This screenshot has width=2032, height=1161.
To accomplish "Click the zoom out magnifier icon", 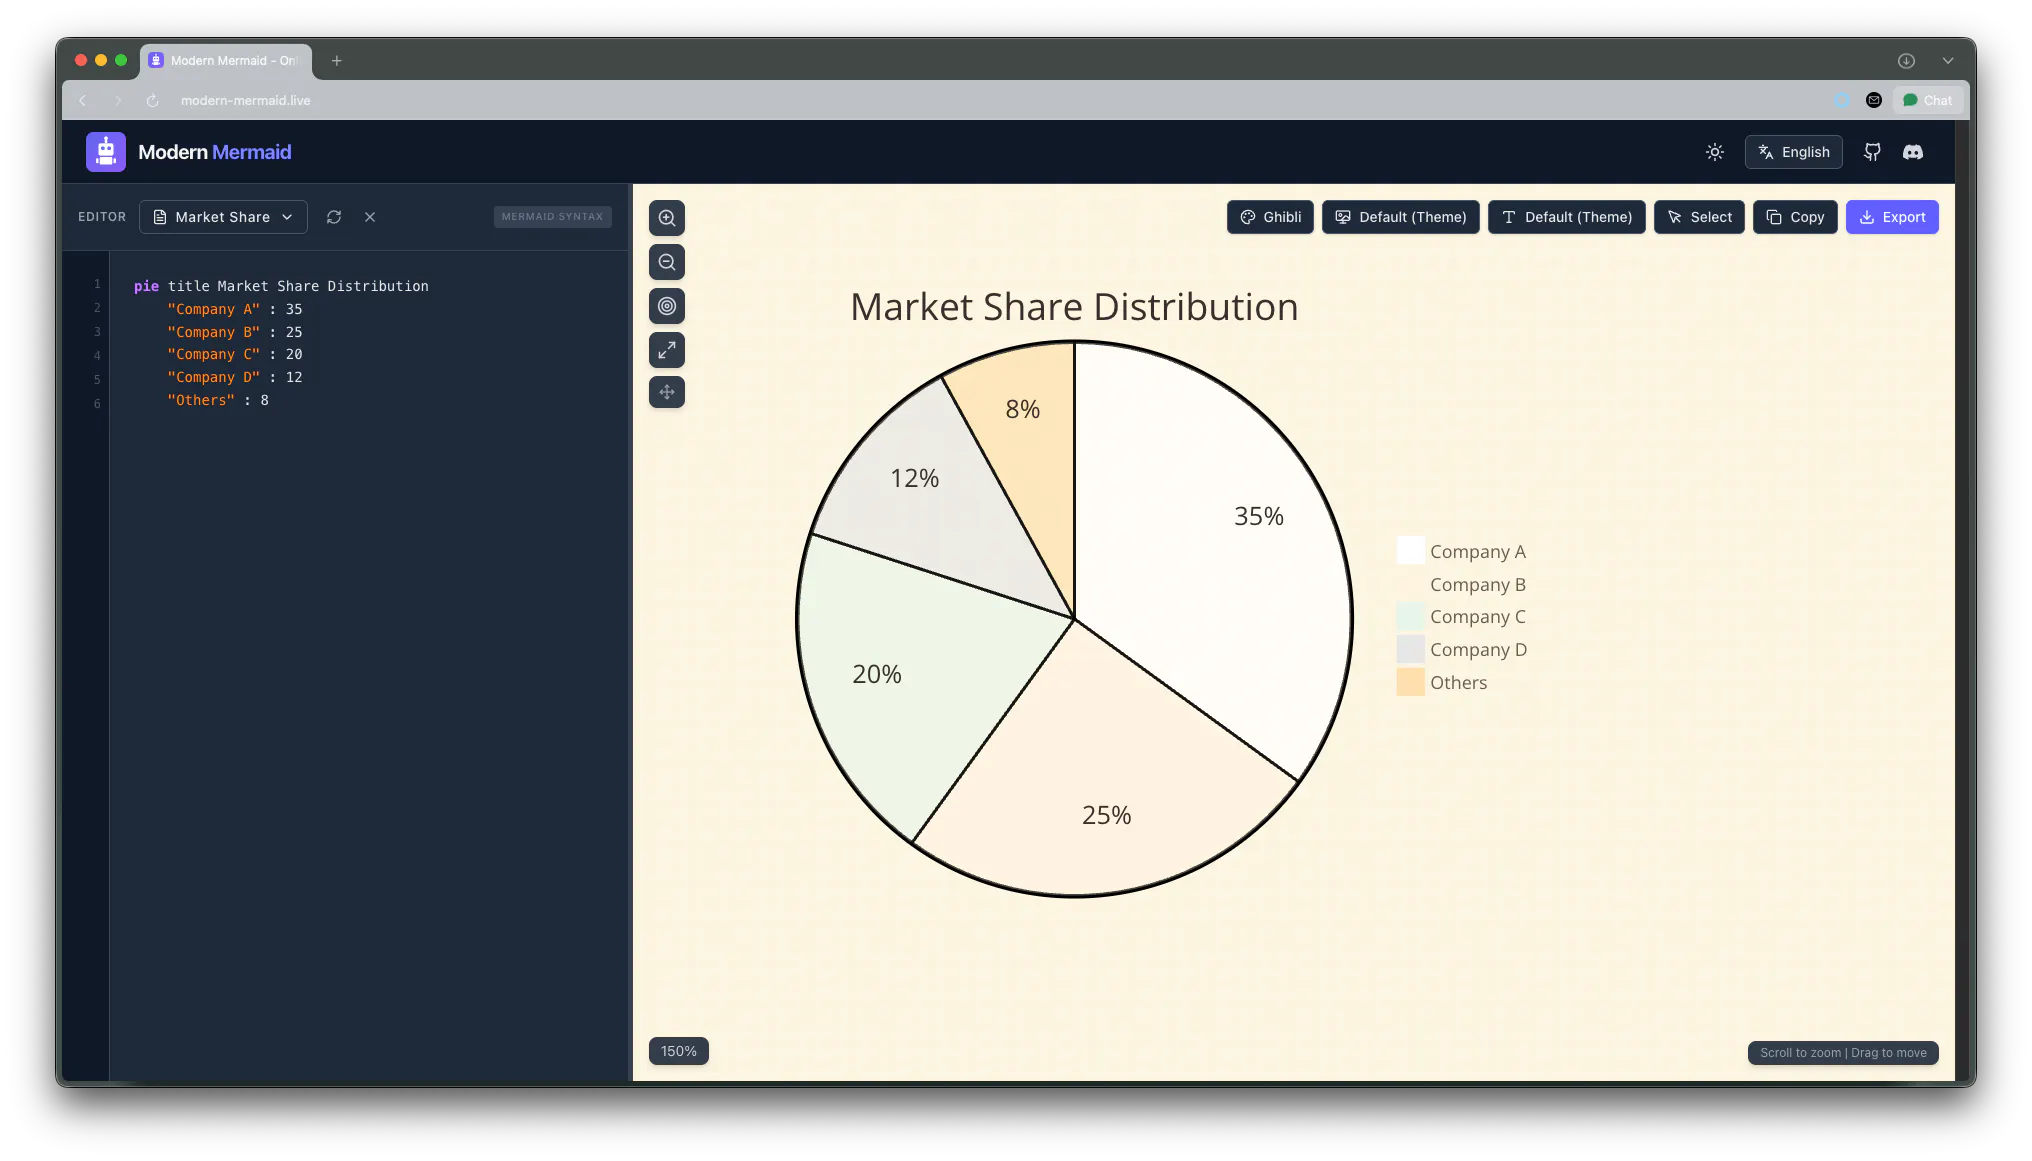I will (x=667, y=262).
